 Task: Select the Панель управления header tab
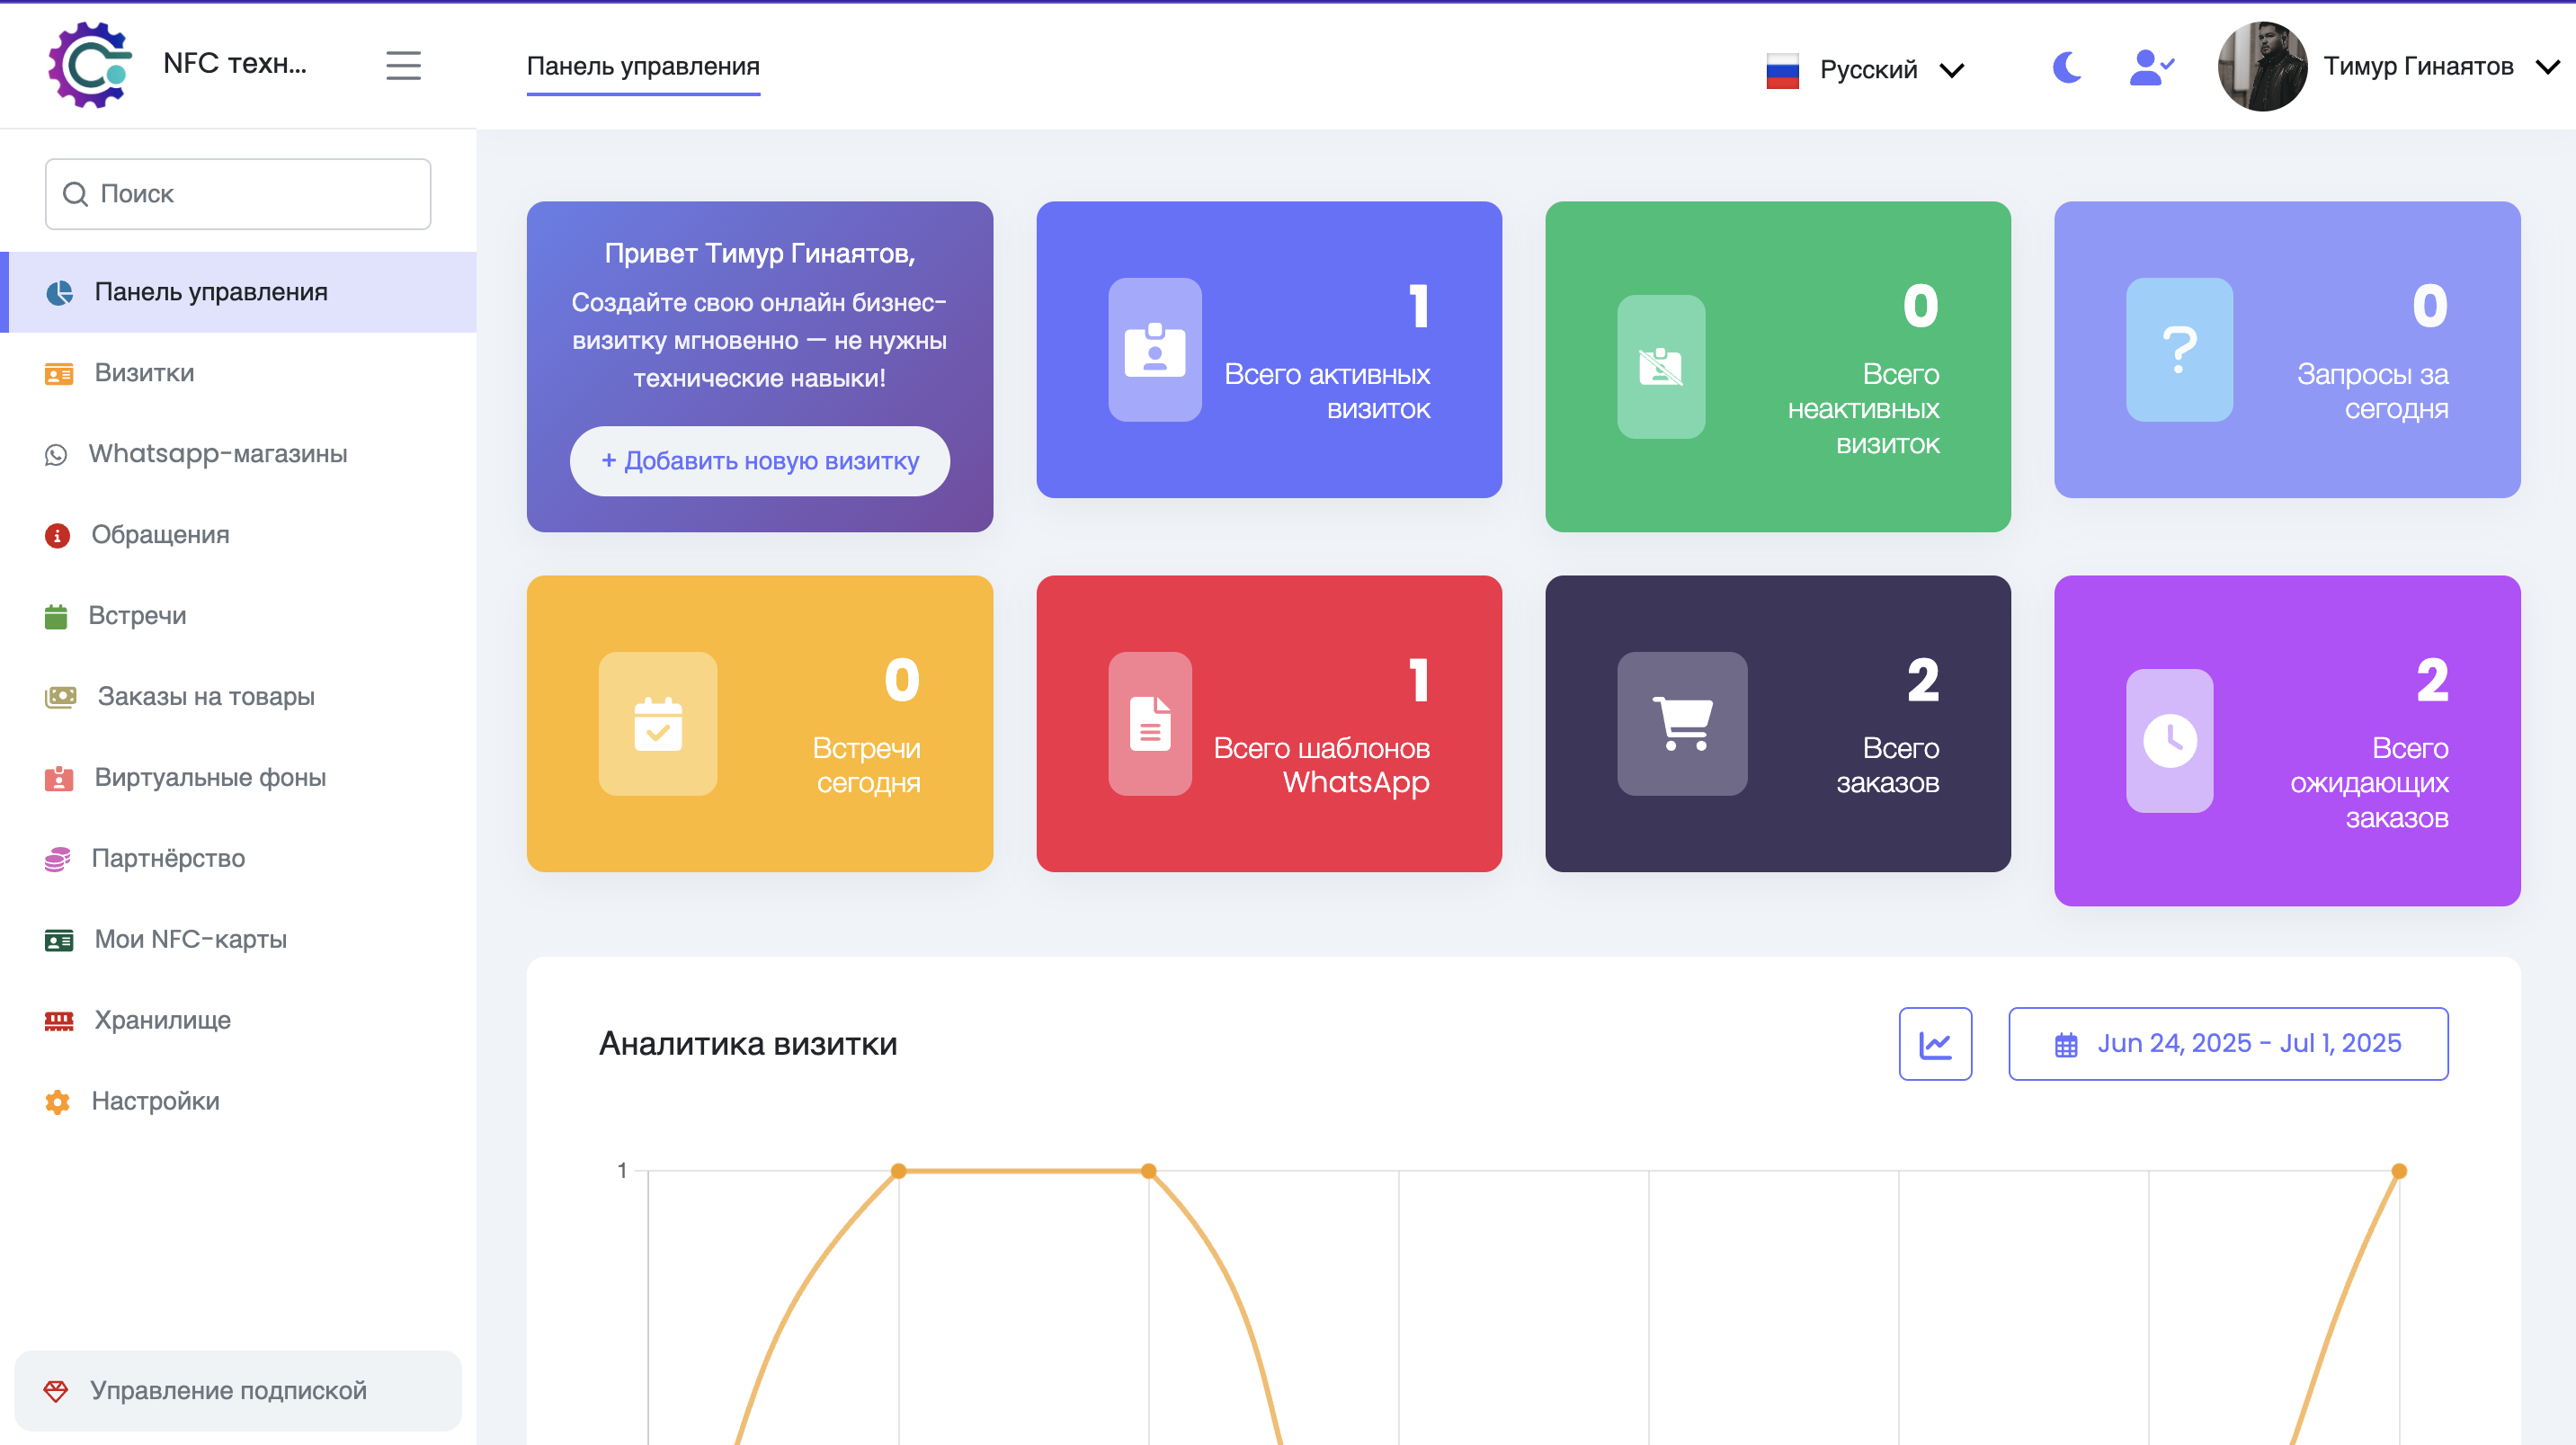(x=643, y=66)
